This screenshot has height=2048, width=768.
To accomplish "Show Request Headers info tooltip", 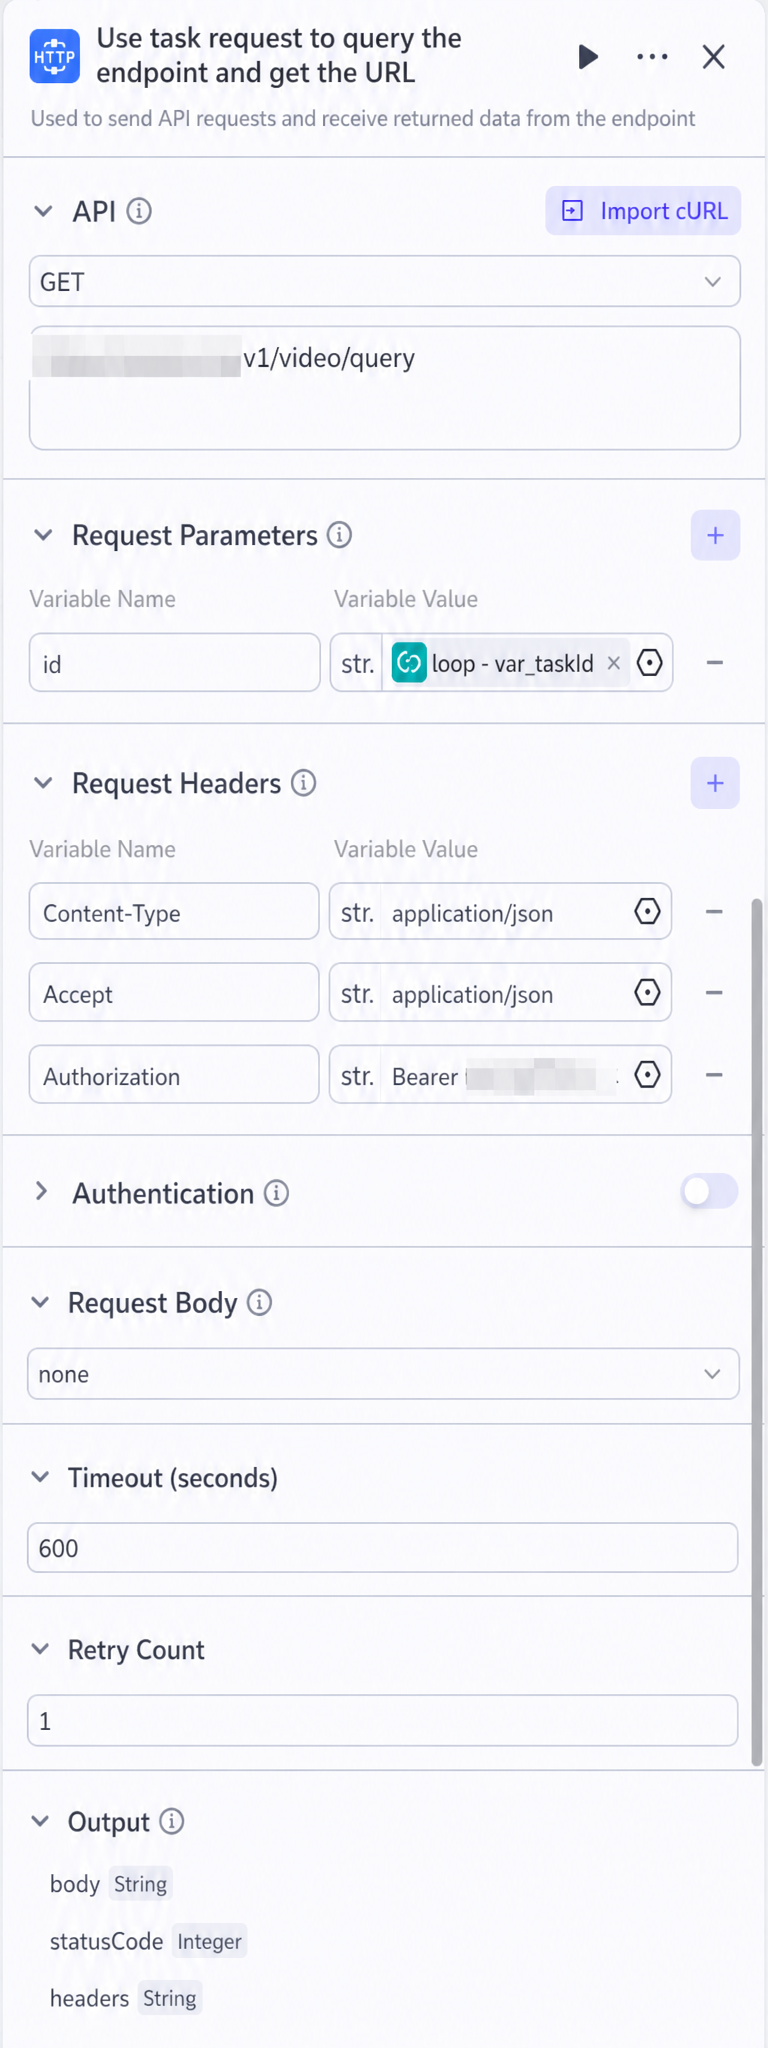I will (304, 783).
